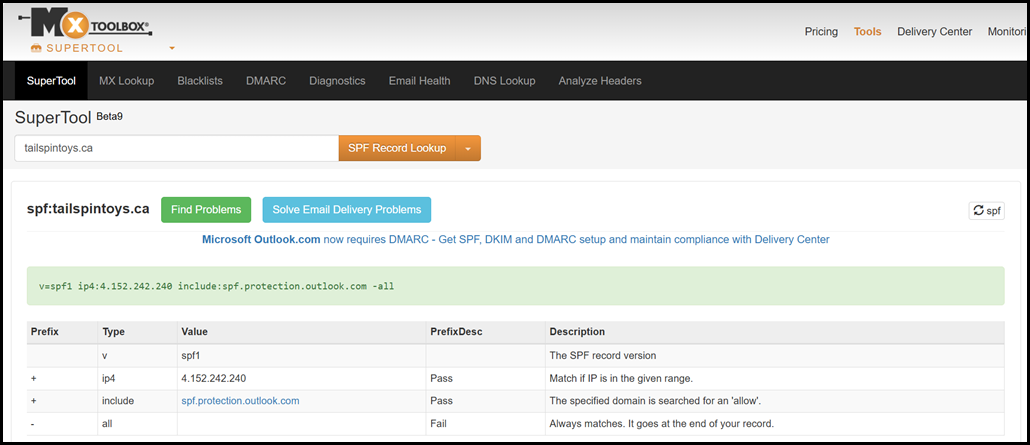Open the Pricing page link

(821, 32)
